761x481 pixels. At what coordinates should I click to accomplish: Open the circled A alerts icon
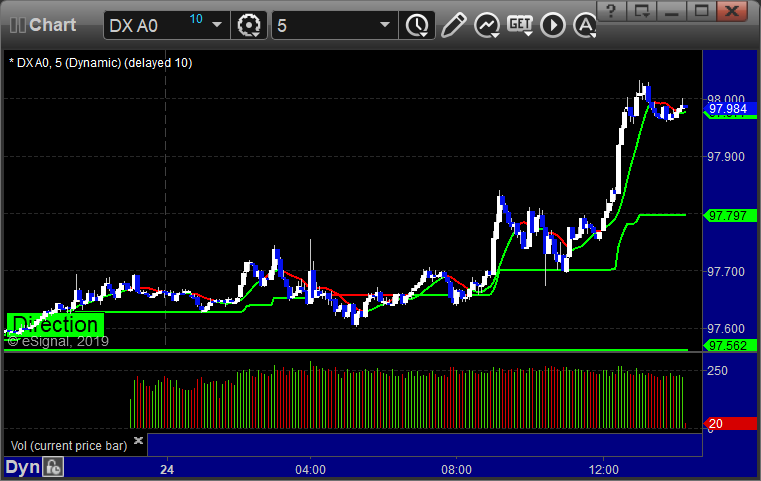pyautogui.click(x=585, y=25)
